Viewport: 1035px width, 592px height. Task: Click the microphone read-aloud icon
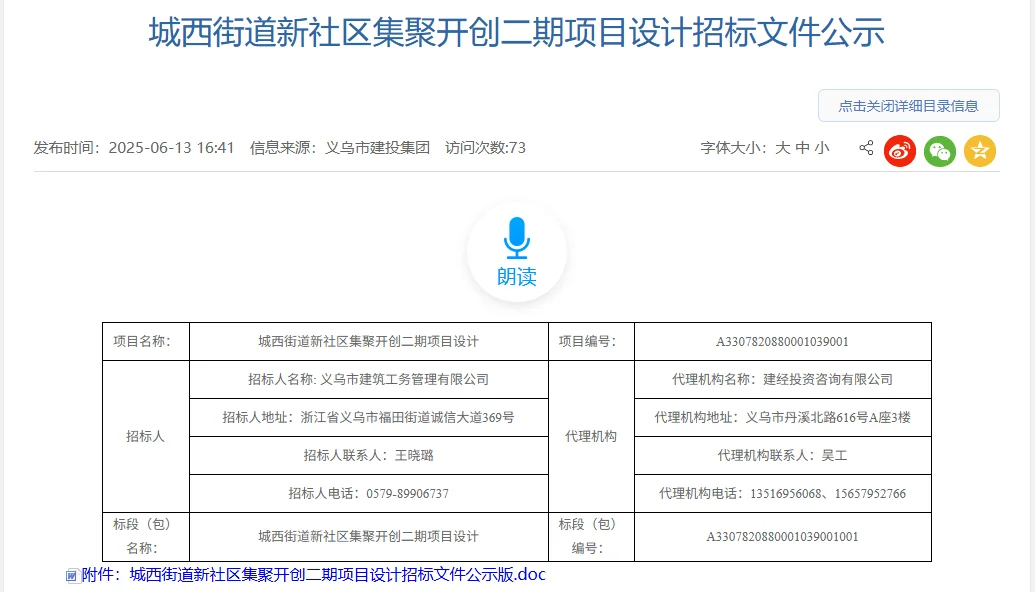(516, 238)
